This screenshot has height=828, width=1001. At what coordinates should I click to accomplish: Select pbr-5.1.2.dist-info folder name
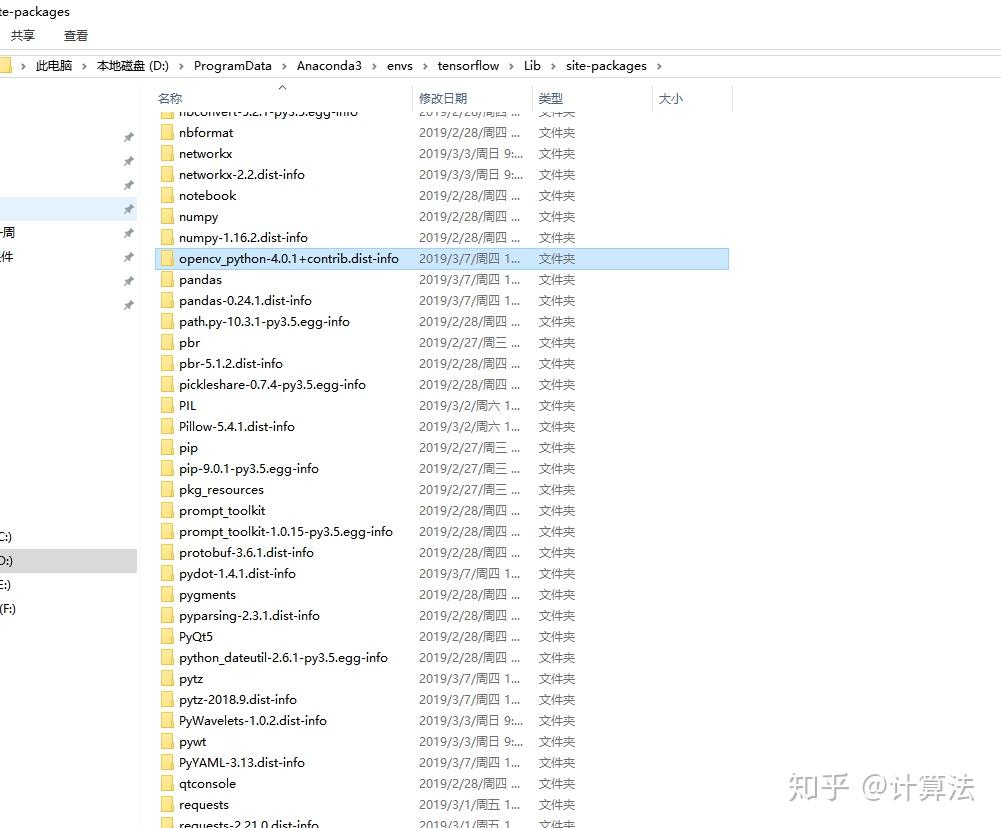230,363
